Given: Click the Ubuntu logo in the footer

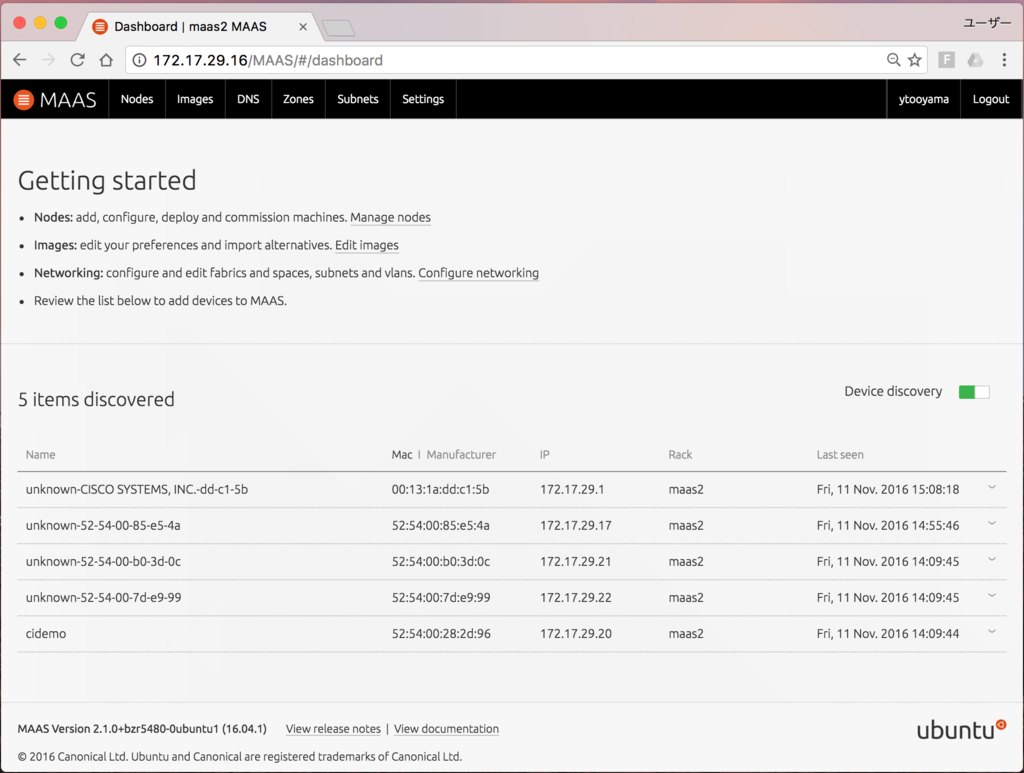Looking at the screenshot, I should (x=961, y=729).
